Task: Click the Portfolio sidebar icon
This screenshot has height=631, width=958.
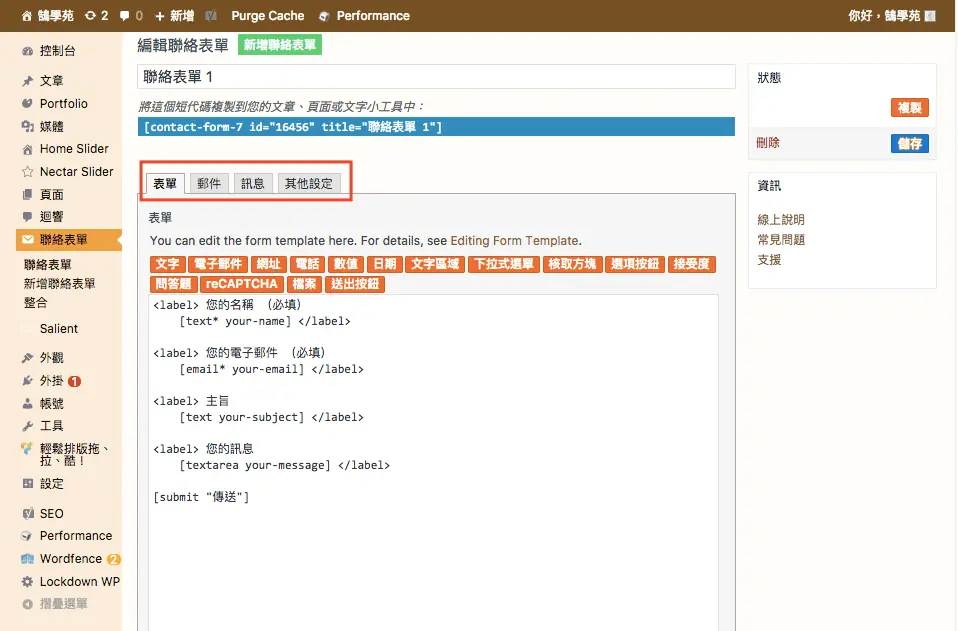Action: 27,103
